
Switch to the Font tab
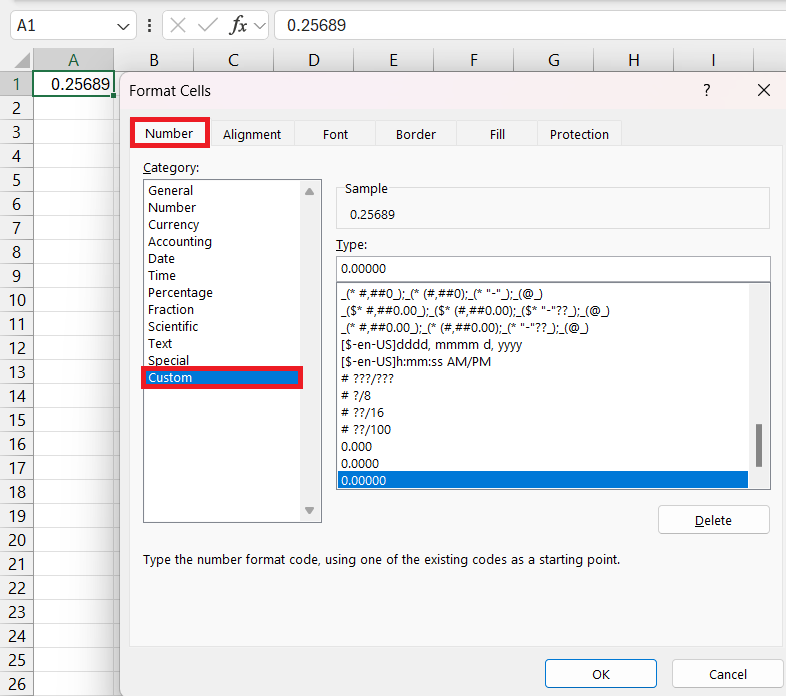coord(335,134)
